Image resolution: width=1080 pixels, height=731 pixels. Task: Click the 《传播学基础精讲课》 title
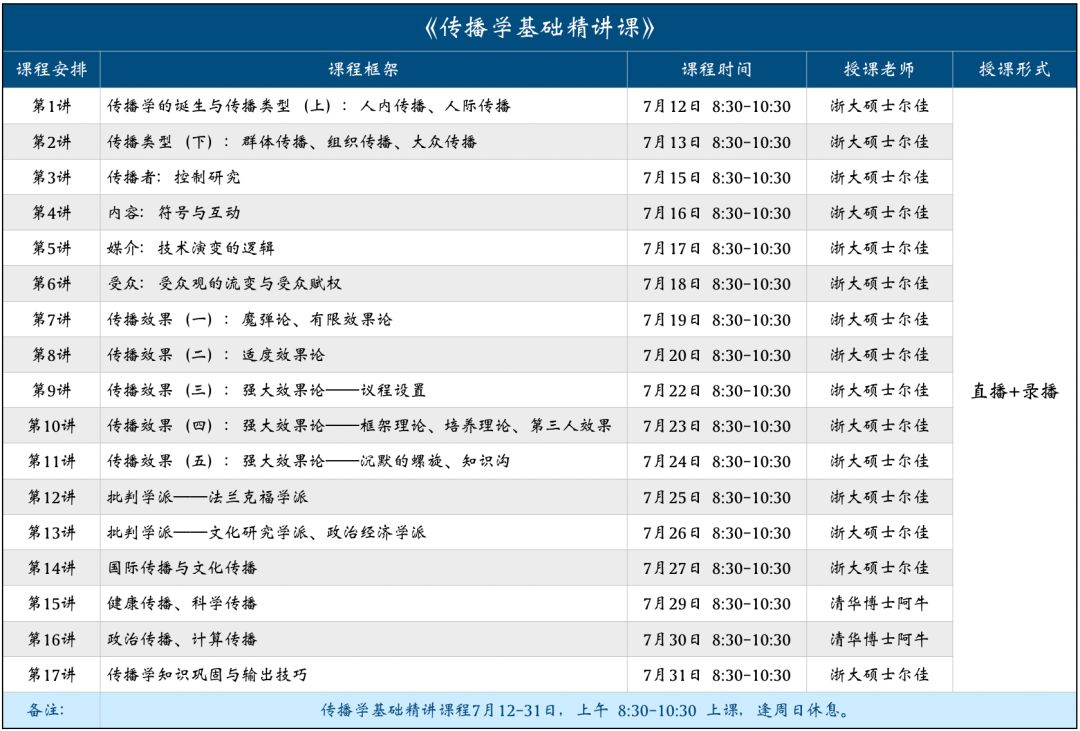click(540, 26)
